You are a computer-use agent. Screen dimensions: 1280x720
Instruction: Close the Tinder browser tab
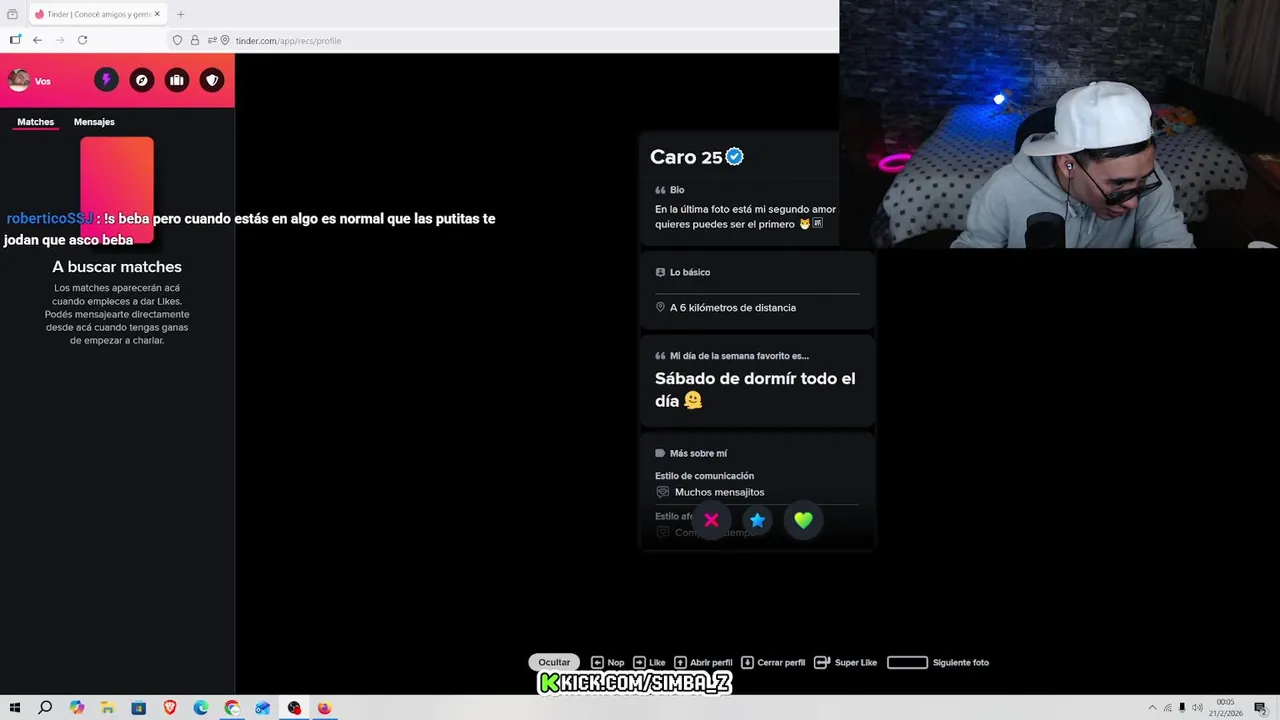point(157,14)
